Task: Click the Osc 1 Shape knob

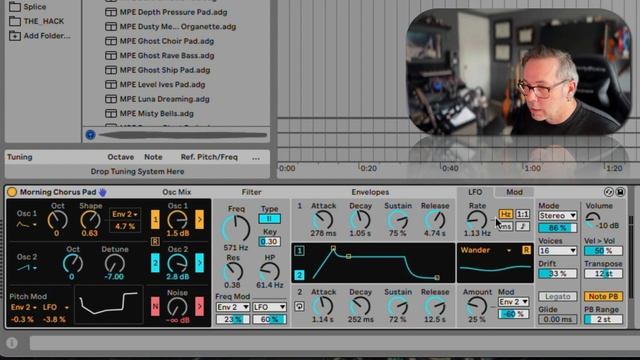Action: point(90,220)
